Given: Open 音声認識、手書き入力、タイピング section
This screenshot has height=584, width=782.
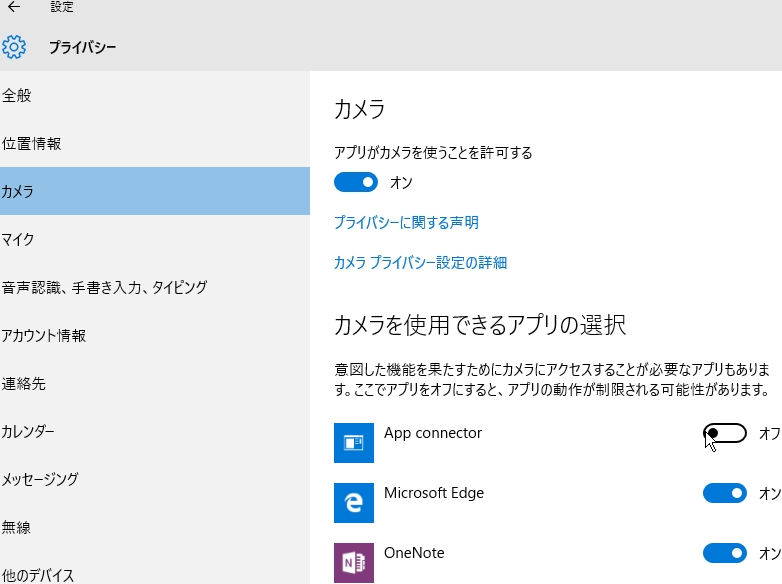Looking at the screenshot, I should pyautogui.click(x=155, y=287).
